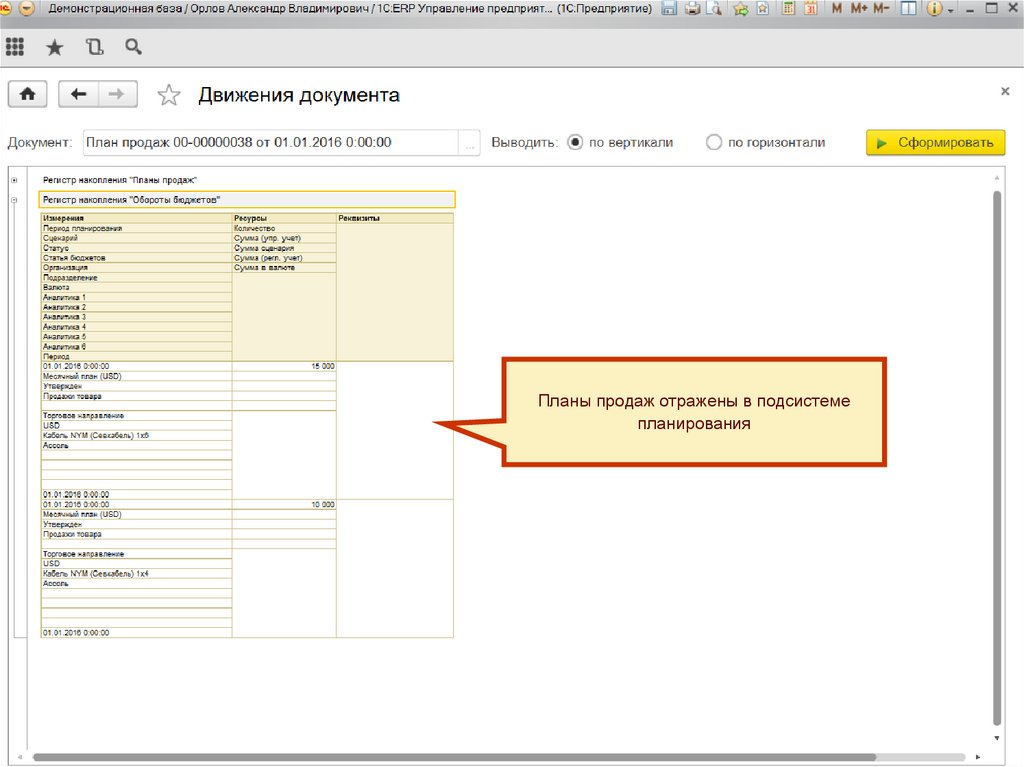Screen dimensions: 1024x767
Task: Click the Аналитика 1 cell
Action: point(136,297)
